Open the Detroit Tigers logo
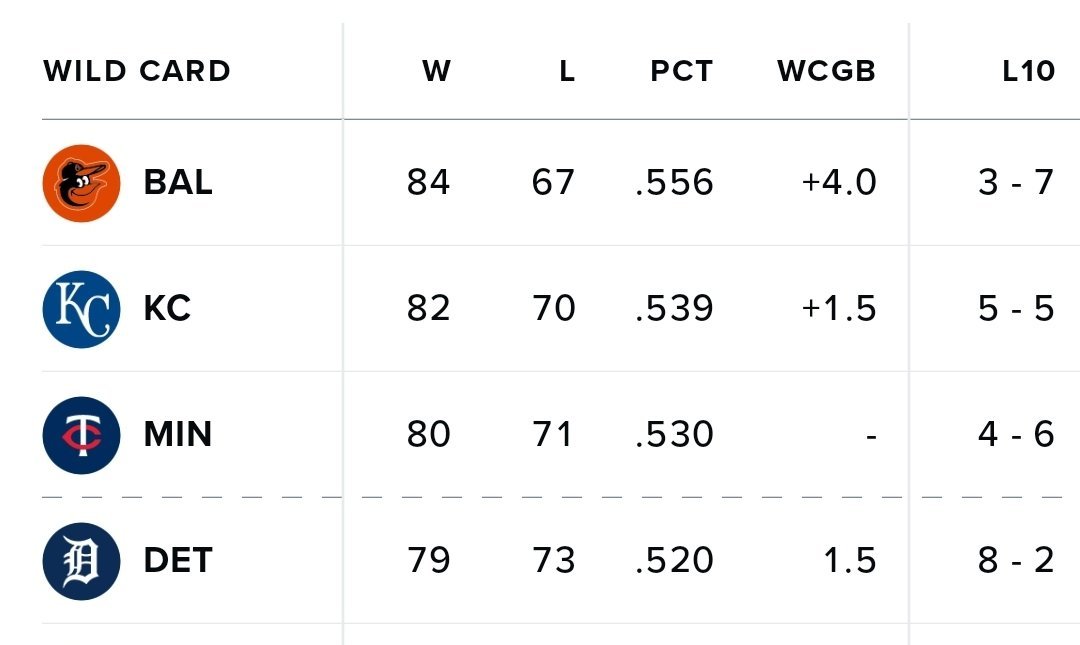1080x645 pixels. [81, 561]
